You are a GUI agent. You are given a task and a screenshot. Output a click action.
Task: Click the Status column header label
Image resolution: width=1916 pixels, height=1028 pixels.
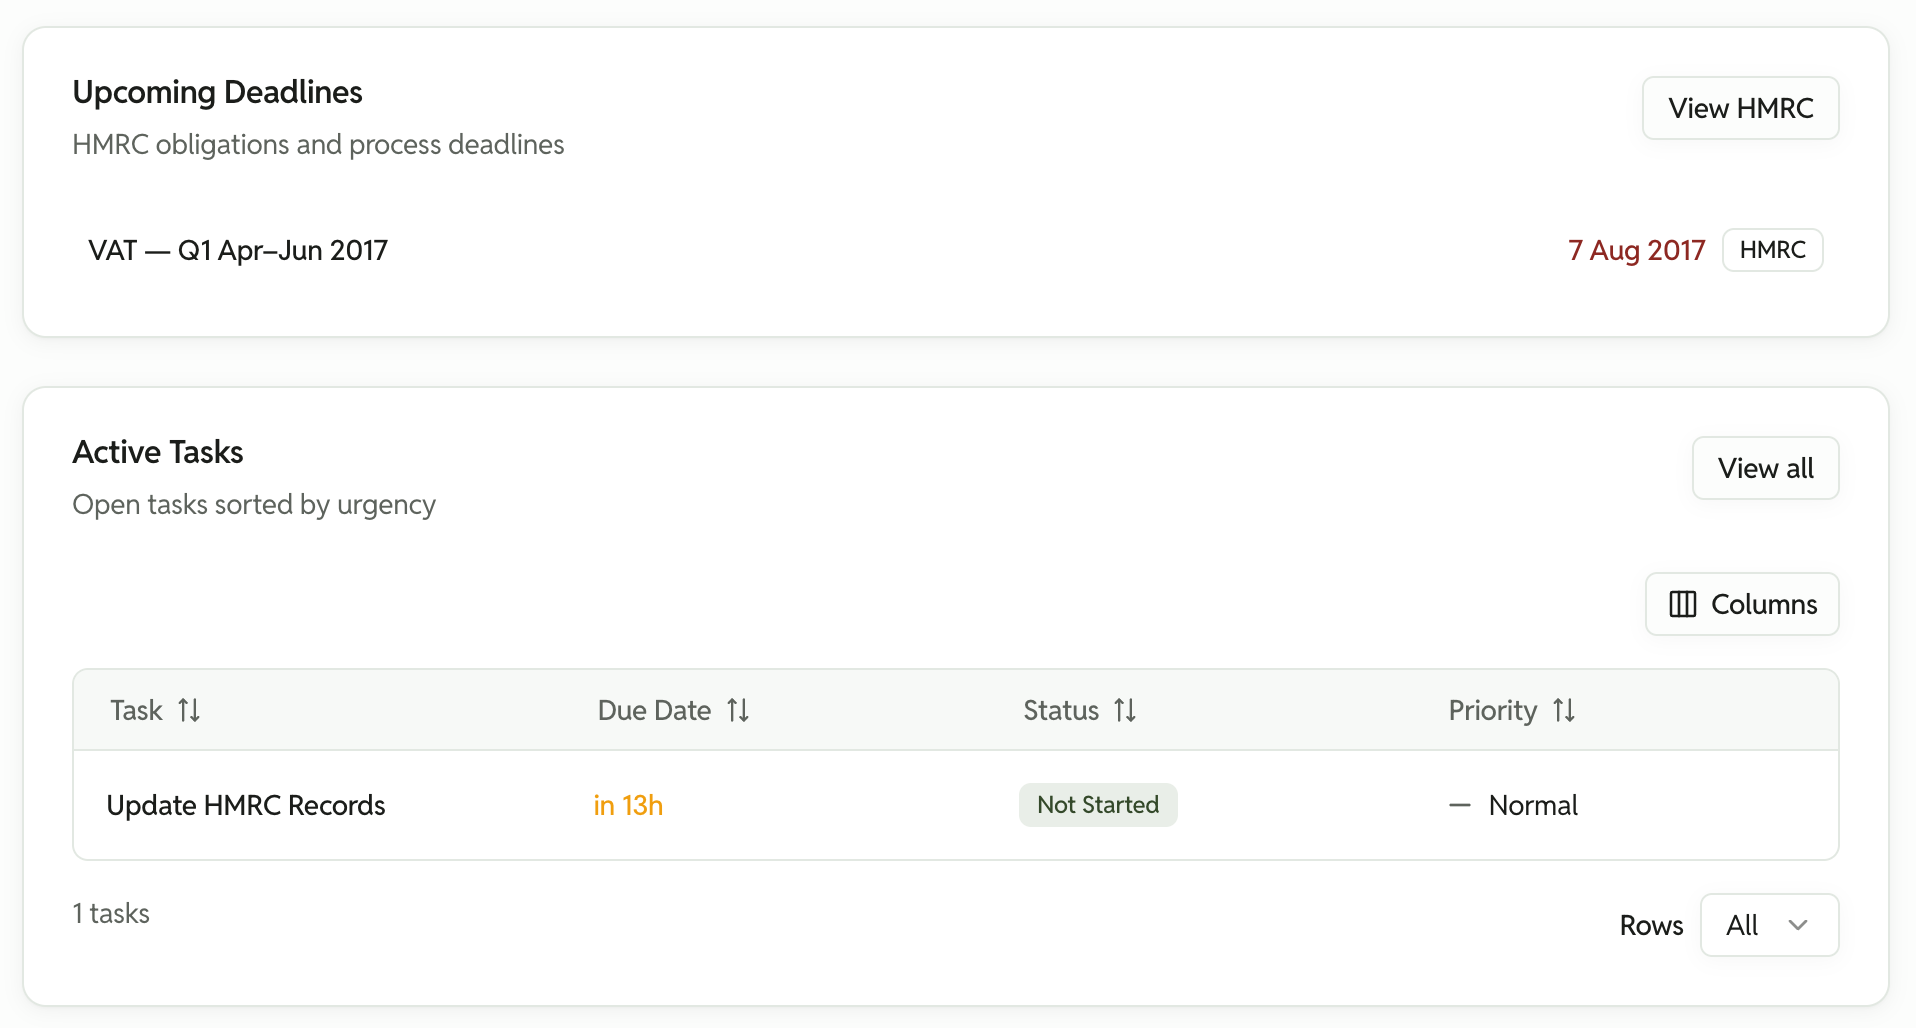tap(1061, 710)
